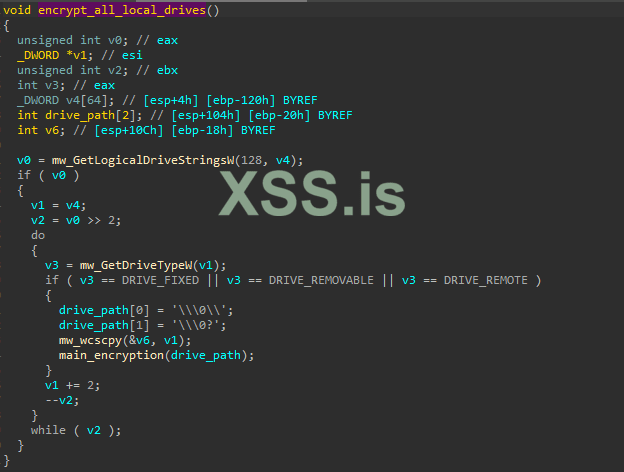The image size is (624, 472).
Task: Click the [ebp-20h] offset comment
Action: 279,115
